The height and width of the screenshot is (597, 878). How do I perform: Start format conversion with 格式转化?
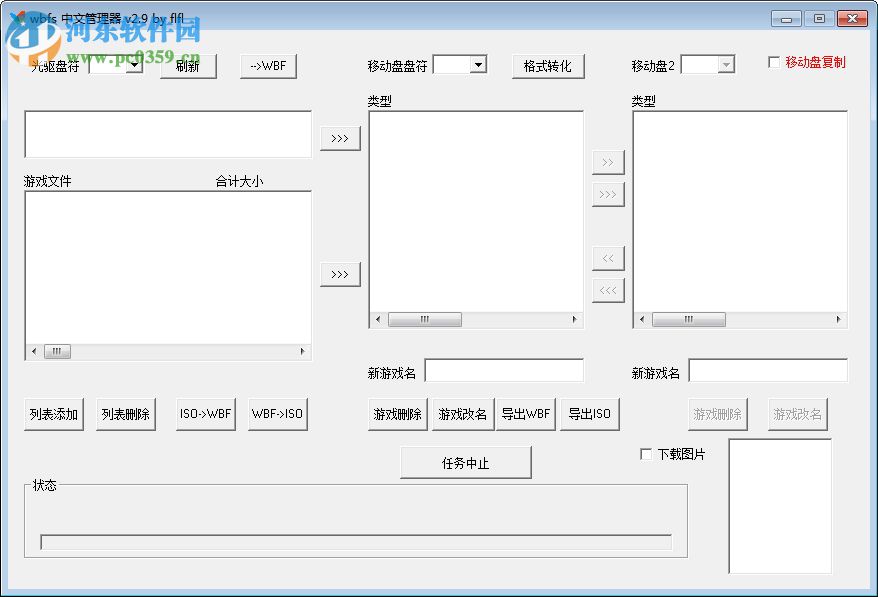pyautogui.click(x=548, y=65)
